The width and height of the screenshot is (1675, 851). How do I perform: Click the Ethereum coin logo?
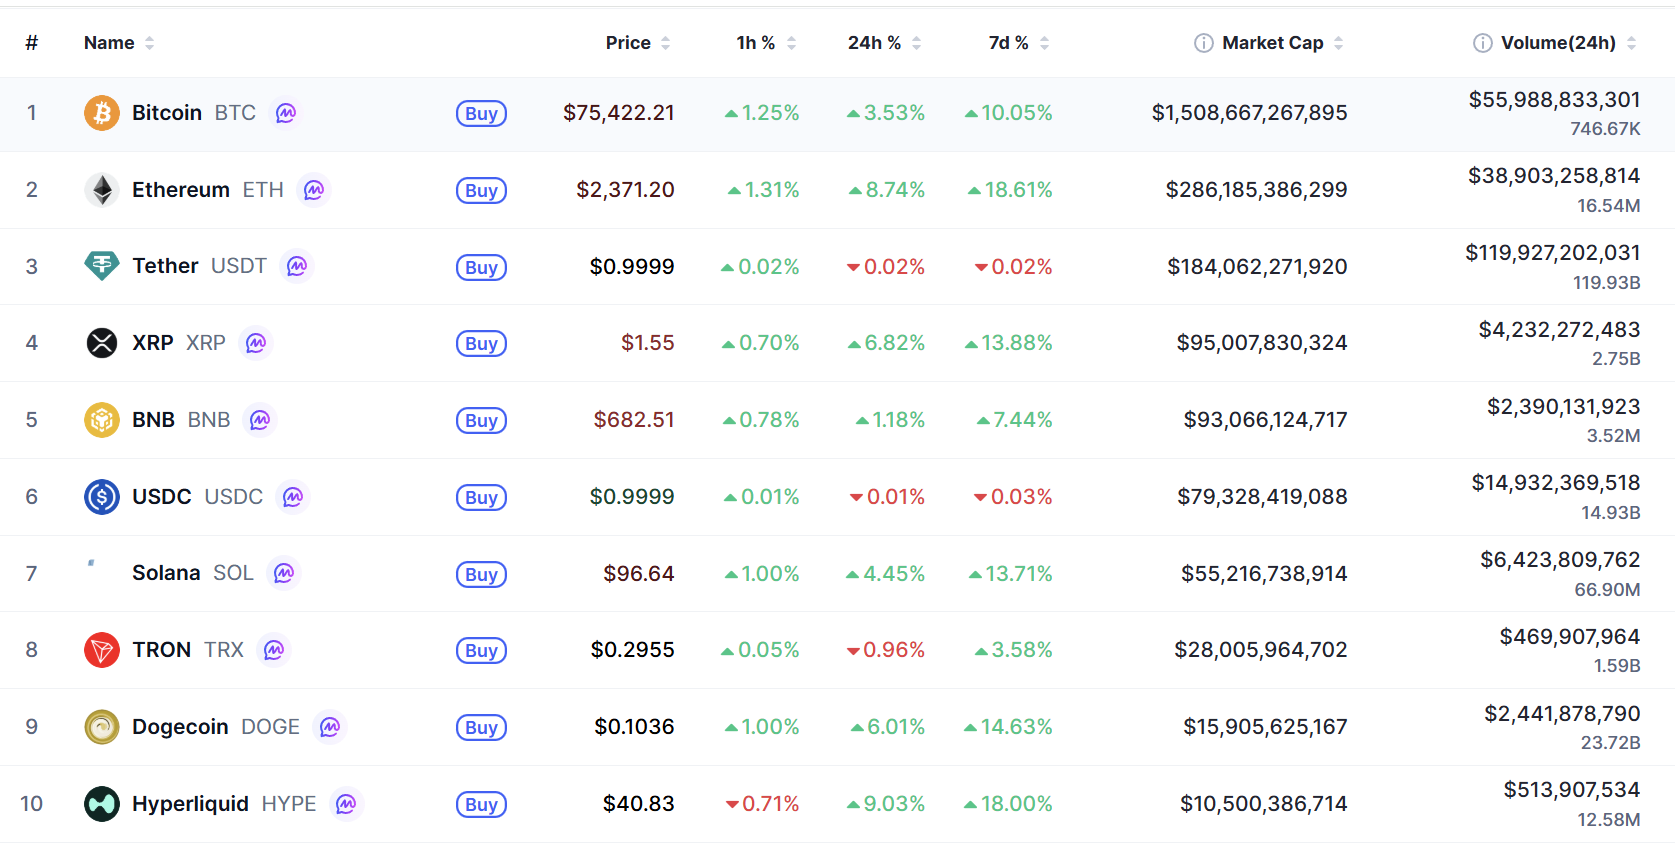(x=101, y=190)
